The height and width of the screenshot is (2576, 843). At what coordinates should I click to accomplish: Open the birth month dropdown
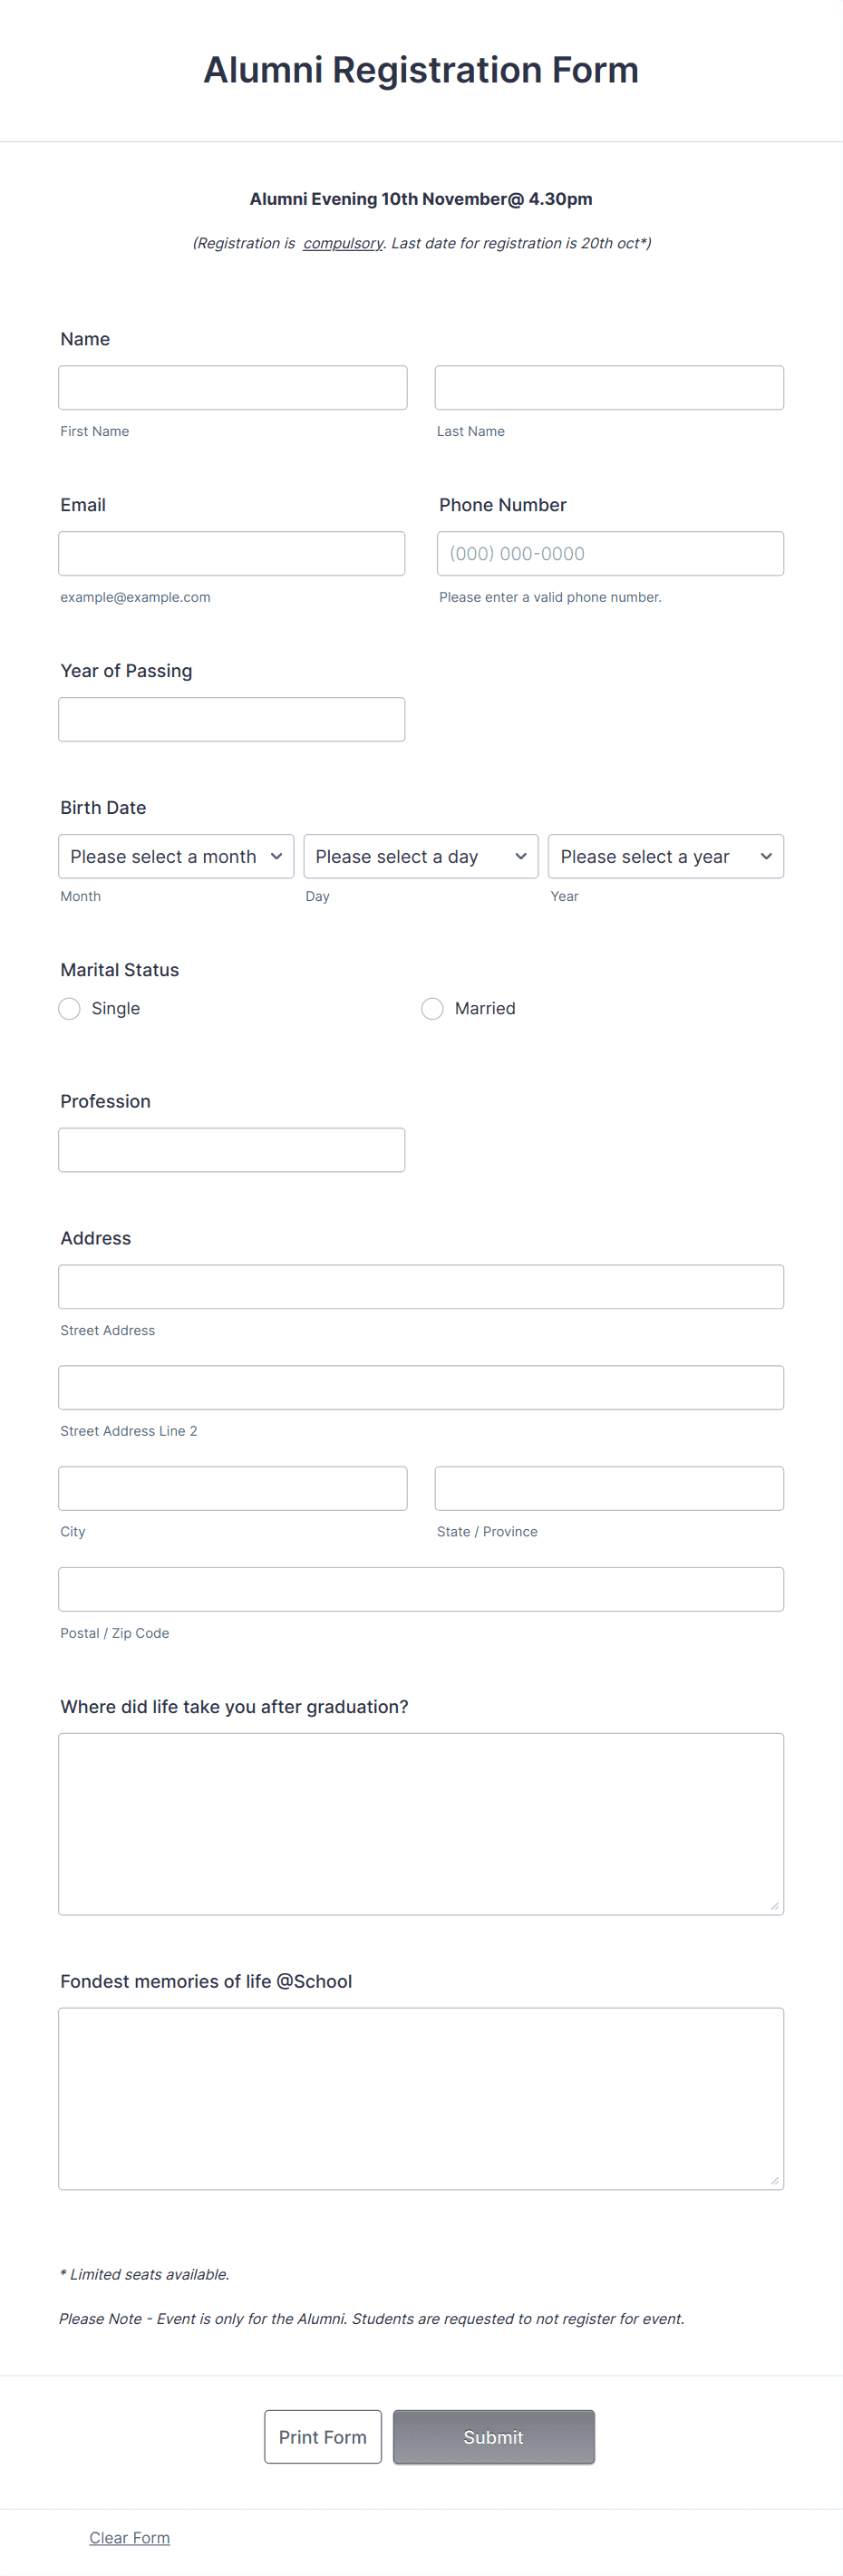tap(176, 856)
